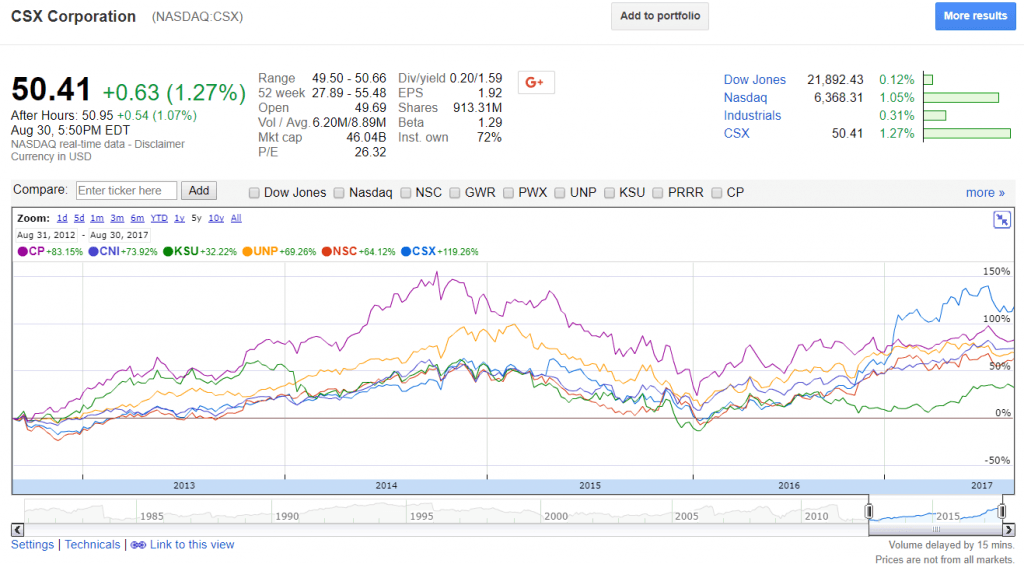Click the orange UNP legend dot
Image resolution: width=1024 pixels, height=564 pixels.
pyautogui.click(x=247, y=251)
